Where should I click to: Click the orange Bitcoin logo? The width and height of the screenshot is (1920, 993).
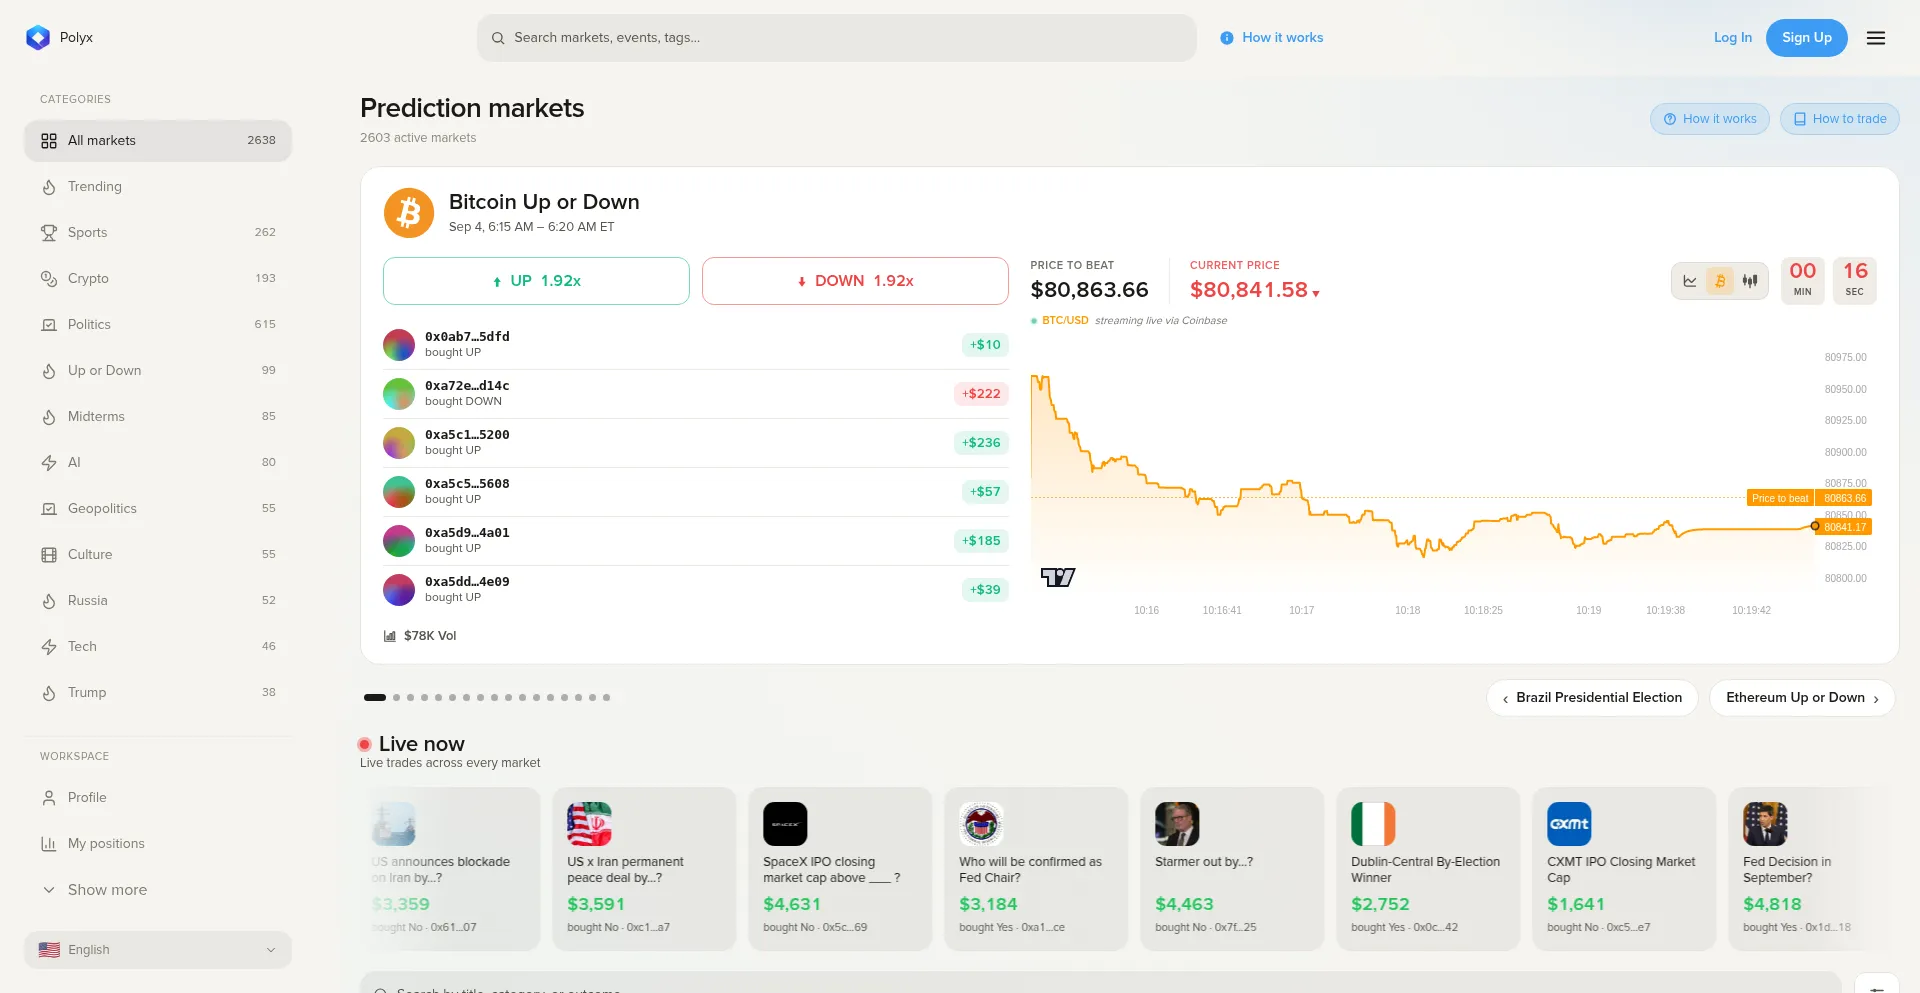(x=409, y=213)
